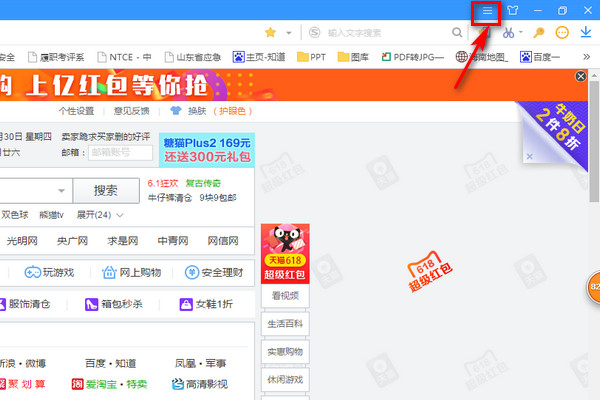Click the skin shirt icon in title bar

513,11
